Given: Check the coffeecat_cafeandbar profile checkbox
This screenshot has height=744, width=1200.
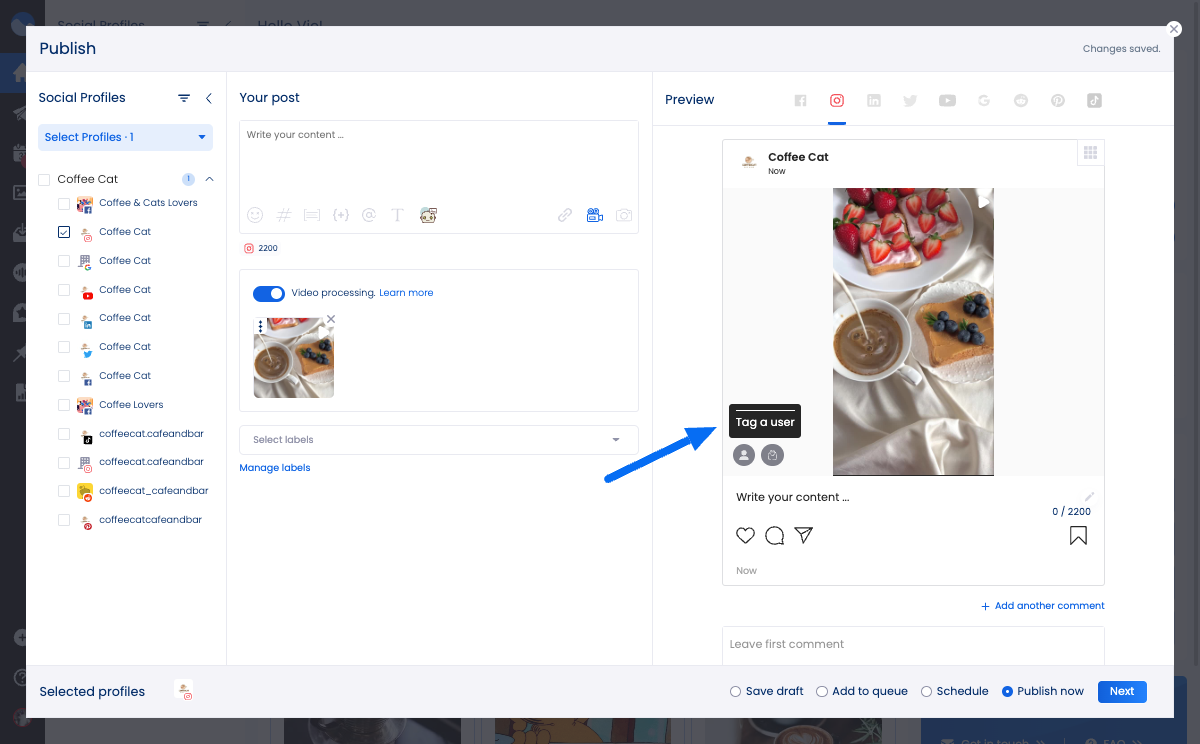Looking at the screenshot, I should [x=64, y=491].
